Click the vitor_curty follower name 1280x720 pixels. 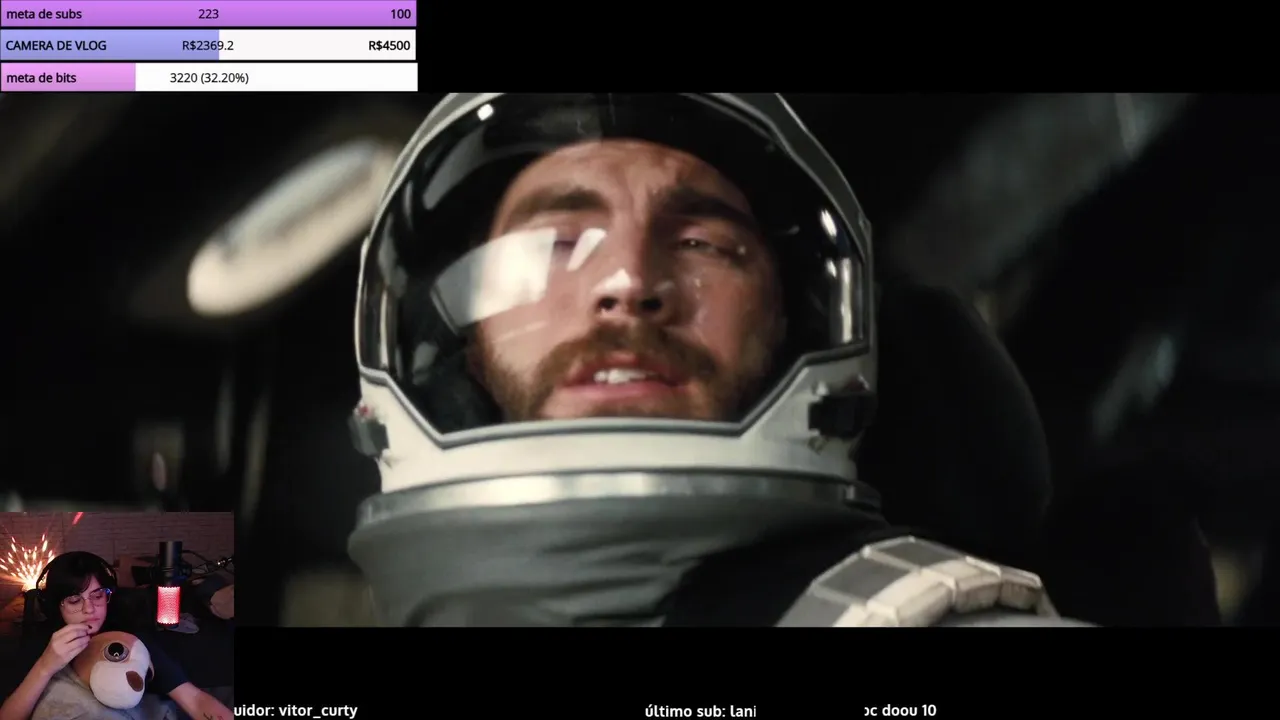point(316,710)
